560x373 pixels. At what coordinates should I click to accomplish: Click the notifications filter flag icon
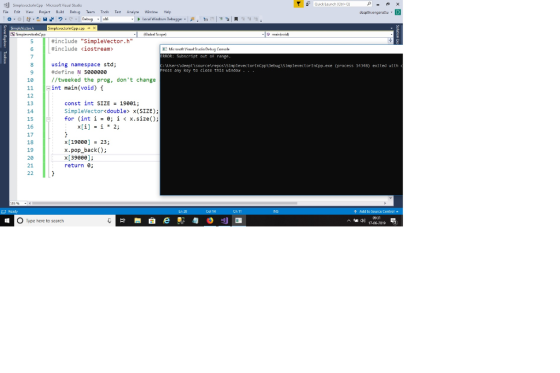[299, 4]
